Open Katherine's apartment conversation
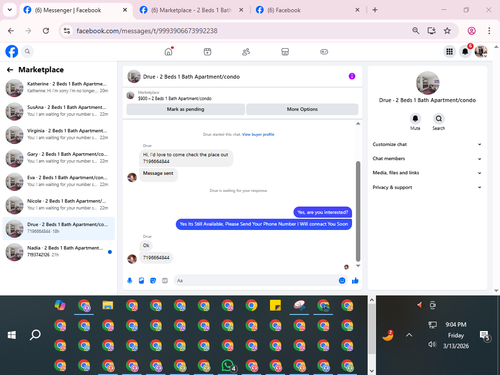This screenshot has height=375, width=500. pos(58,88)
